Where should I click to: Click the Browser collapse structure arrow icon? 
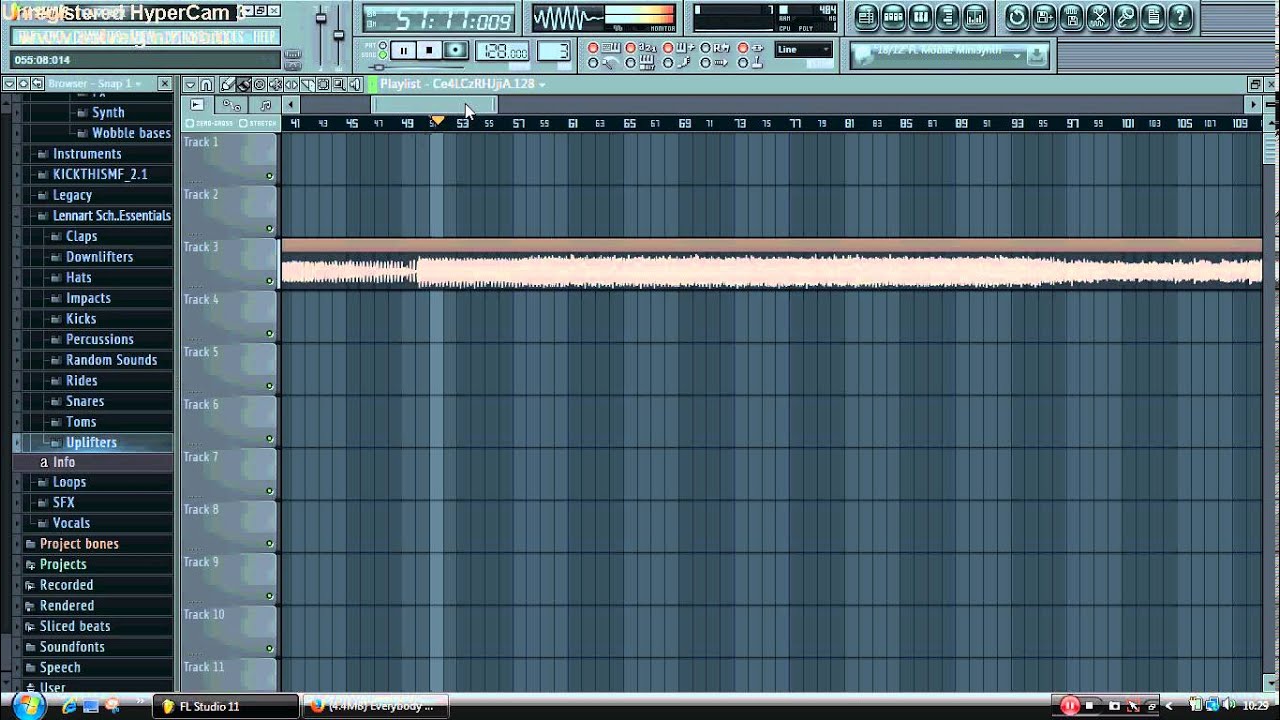(23, 84)
